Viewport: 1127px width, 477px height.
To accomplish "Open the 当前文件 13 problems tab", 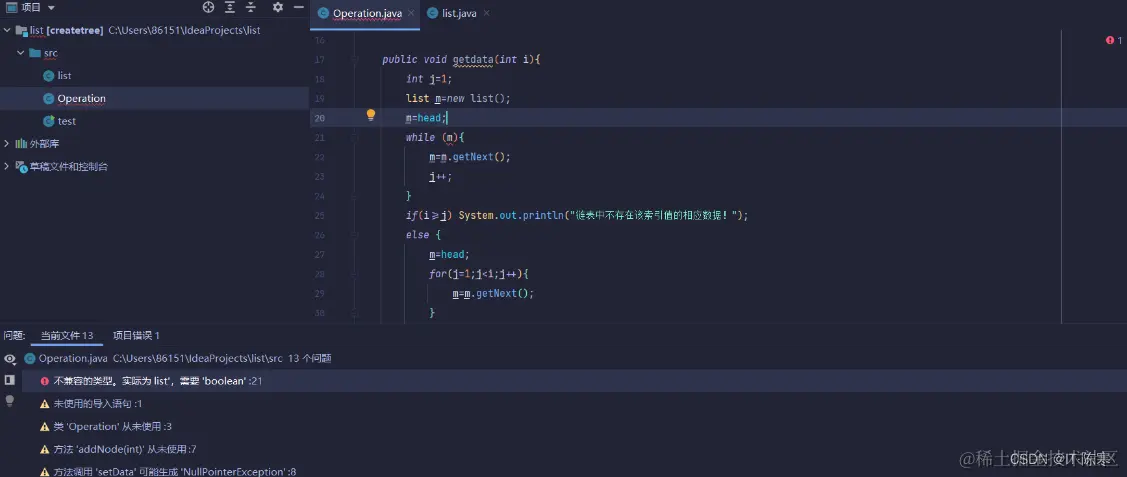I will pos(67,335).
